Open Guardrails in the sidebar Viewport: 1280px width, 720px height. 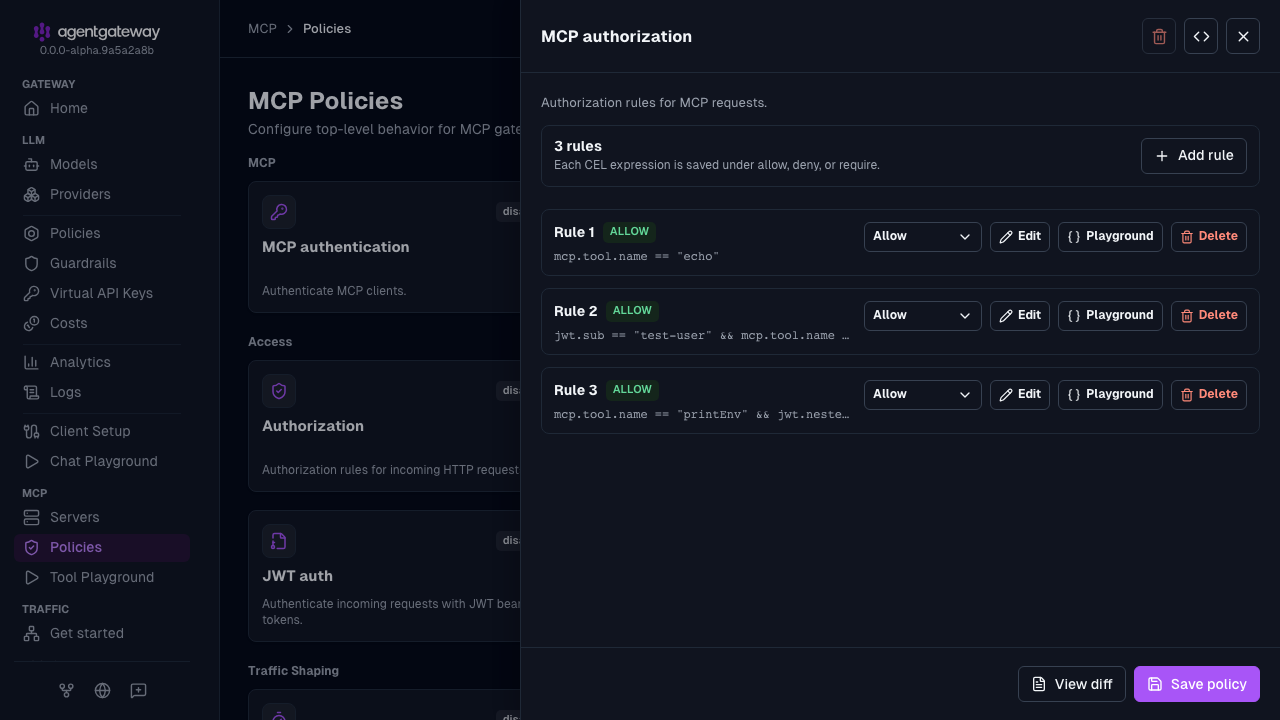tap(102, 263)
